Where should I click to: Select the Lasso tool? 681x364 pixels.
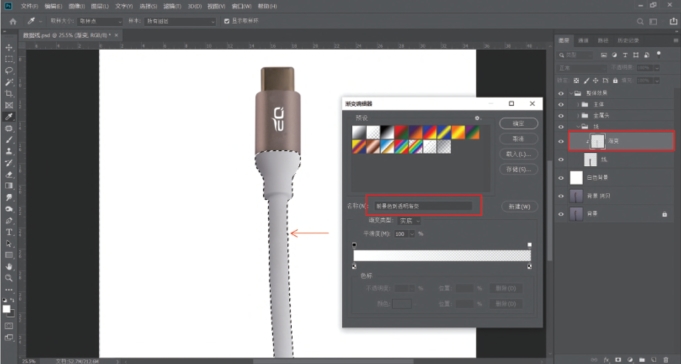[x=9, y=70]
